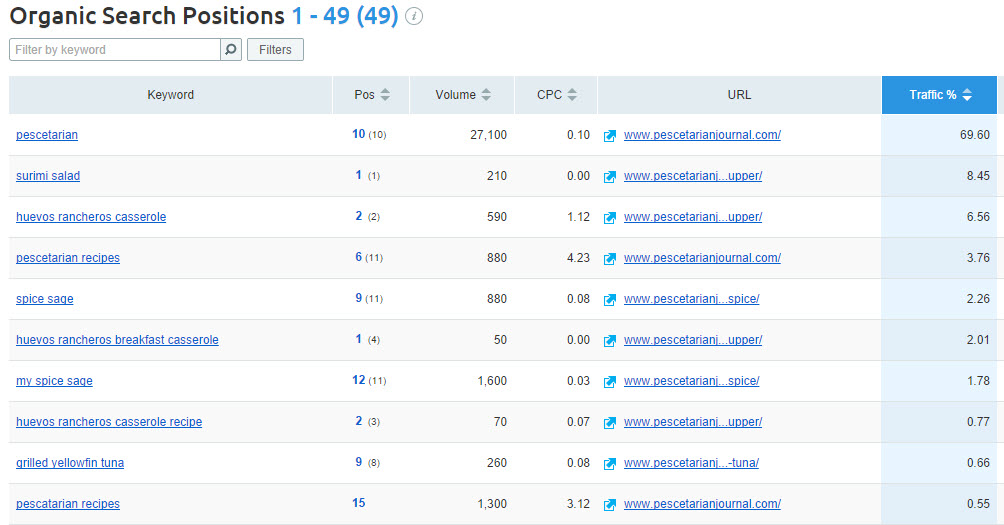Image resolution: width=1004 pixels, height=525 pixels.
Task: Click the Keyword column header
Action: [x=170, y=95]
